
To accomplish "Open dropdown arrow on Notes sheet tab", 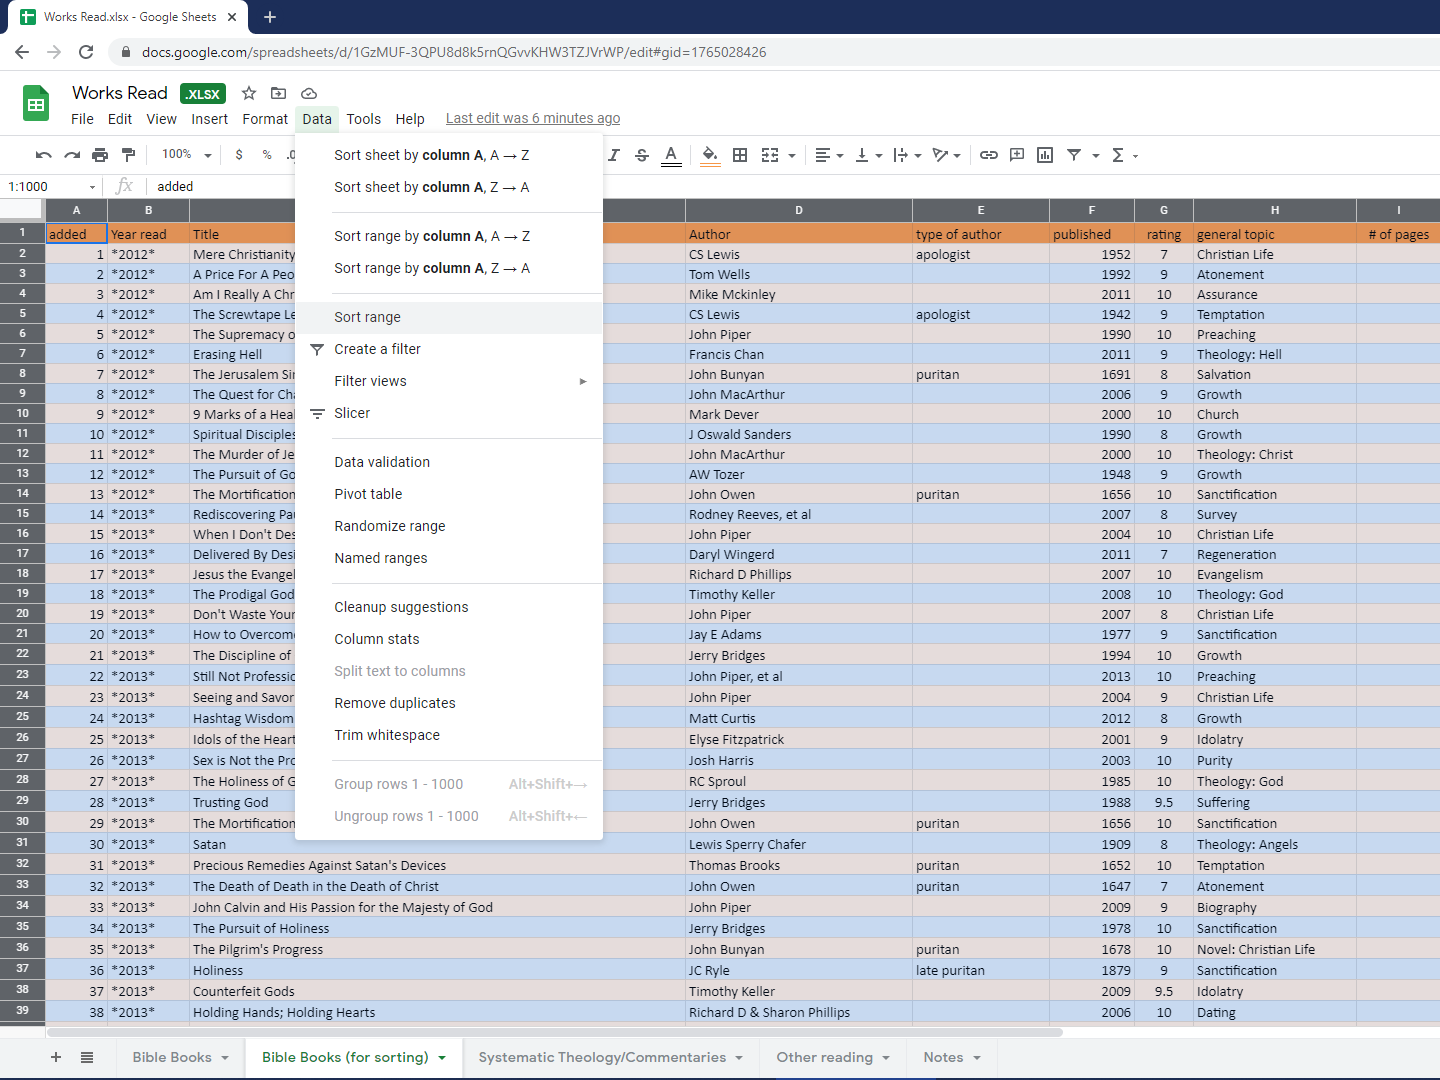I will tap(977, 1058).
